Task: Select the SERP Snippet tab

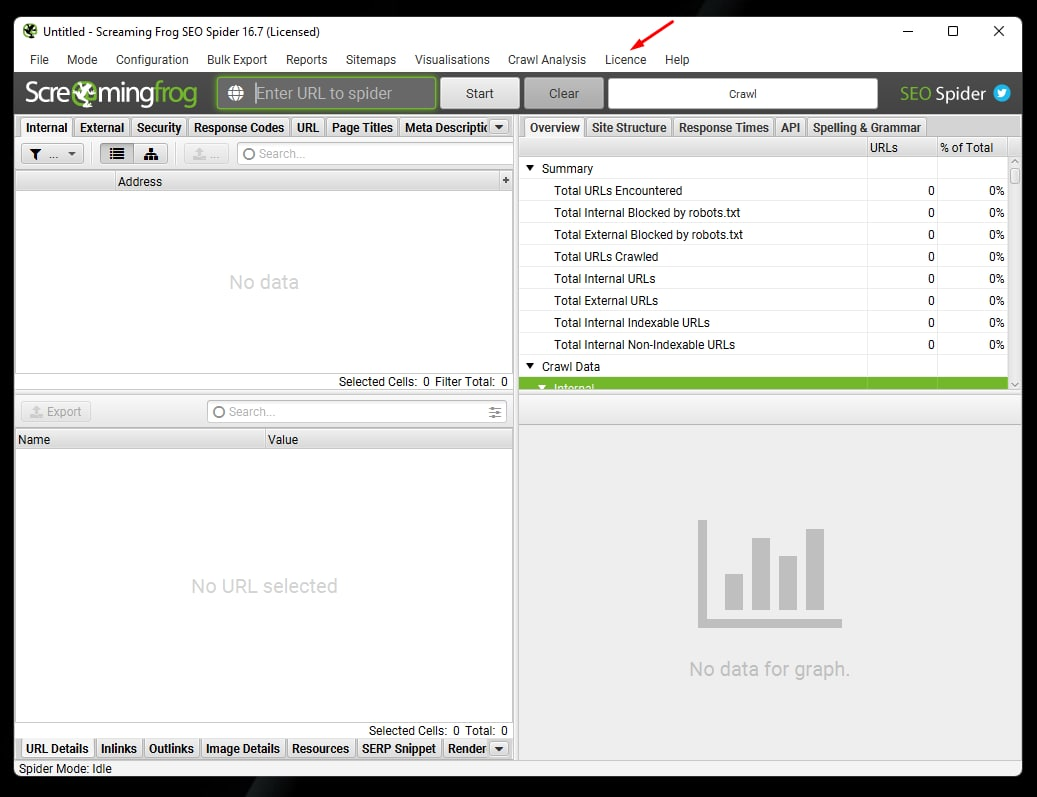Action: click(399, 748)
